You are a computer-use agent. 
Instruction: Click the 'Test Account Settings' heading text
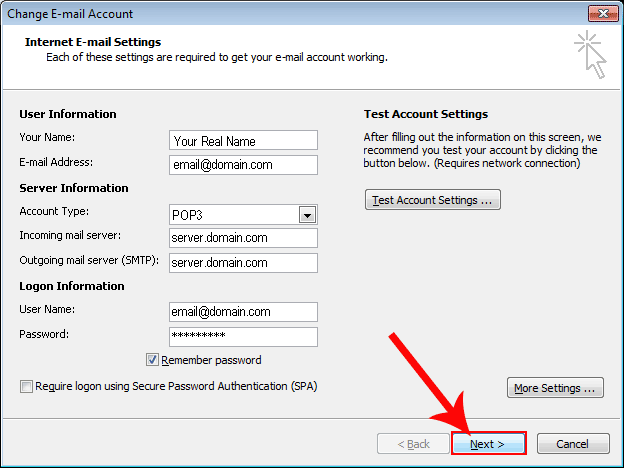click(x=426, y=114)
